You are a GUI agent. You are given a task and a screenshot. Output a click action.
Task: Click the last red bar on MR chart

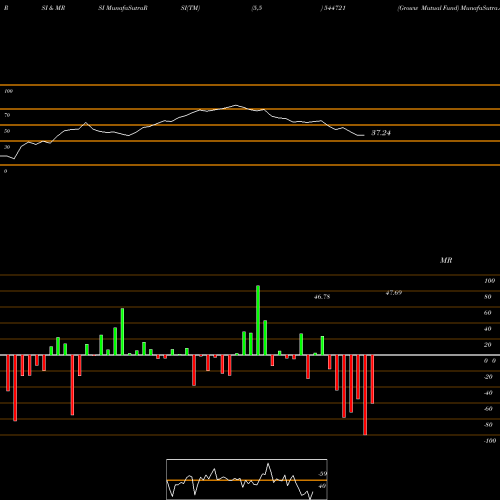coord(372,379)
